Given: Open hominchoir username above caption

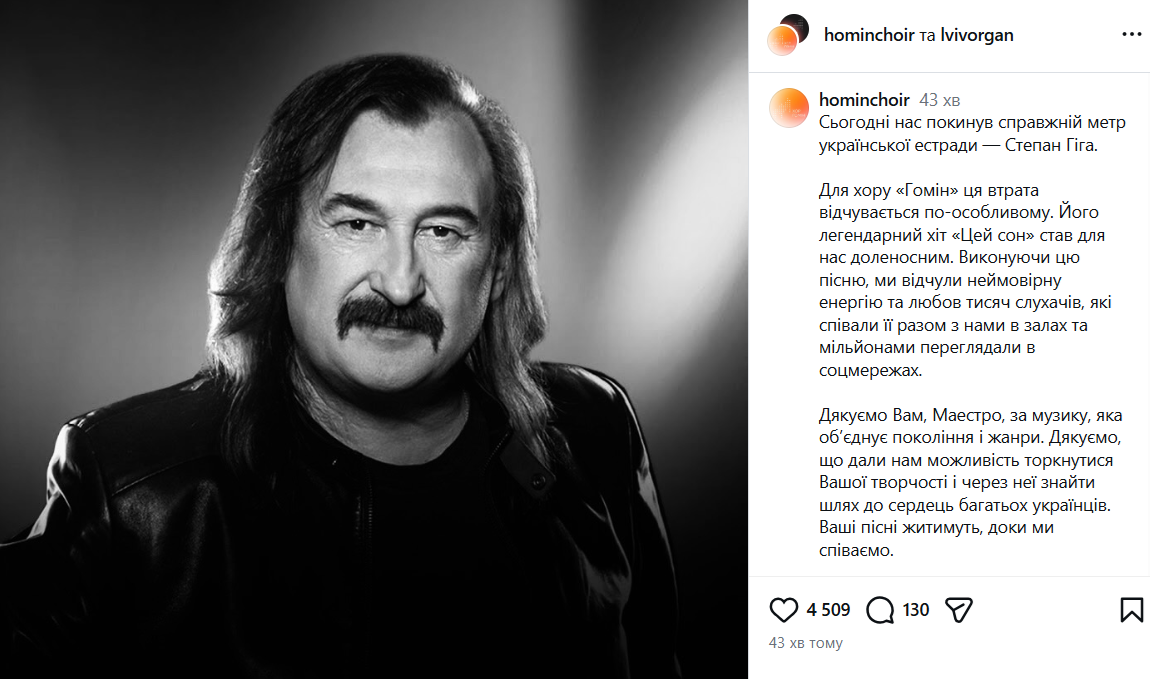Looking at the screenshot, I should 864,100.
